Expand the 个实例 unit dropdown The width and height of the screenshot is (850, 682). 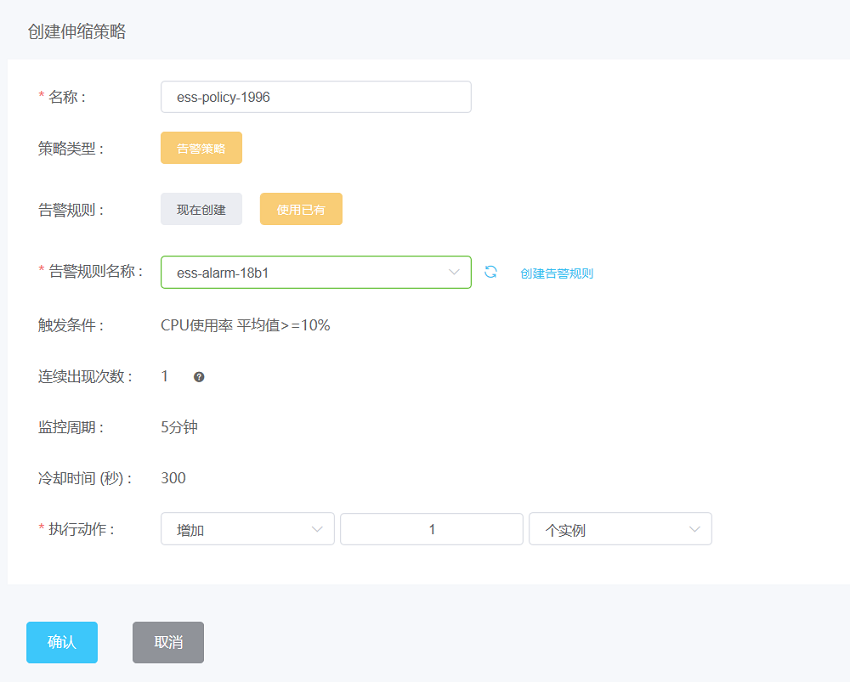tap(620, 529)
